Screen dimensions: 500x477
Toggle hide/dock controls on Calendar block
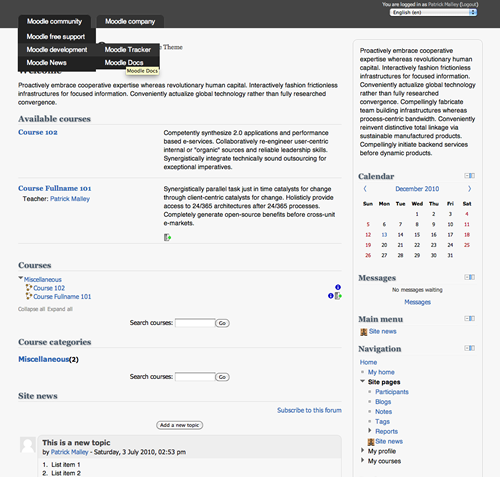coord(470,176)
